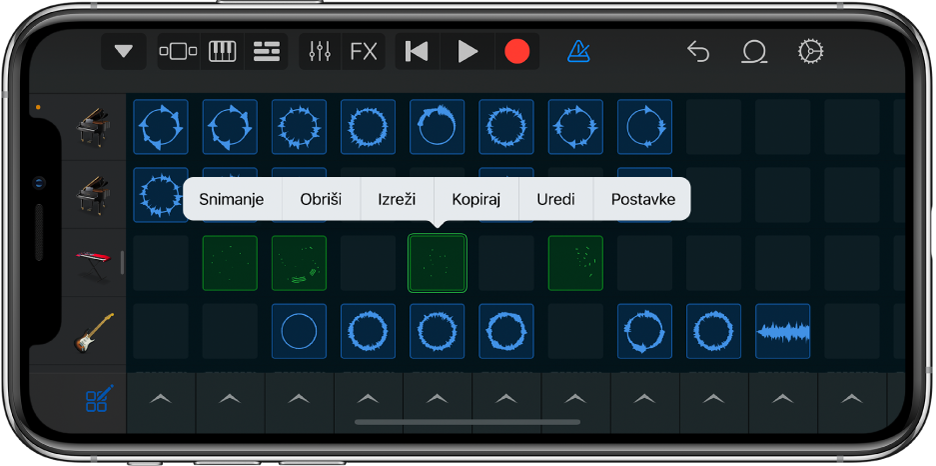Trigger the last column's up-arrow chevron
Viewport: 936px width, 466px height.
pyautogui.click(x=851, y=399)
